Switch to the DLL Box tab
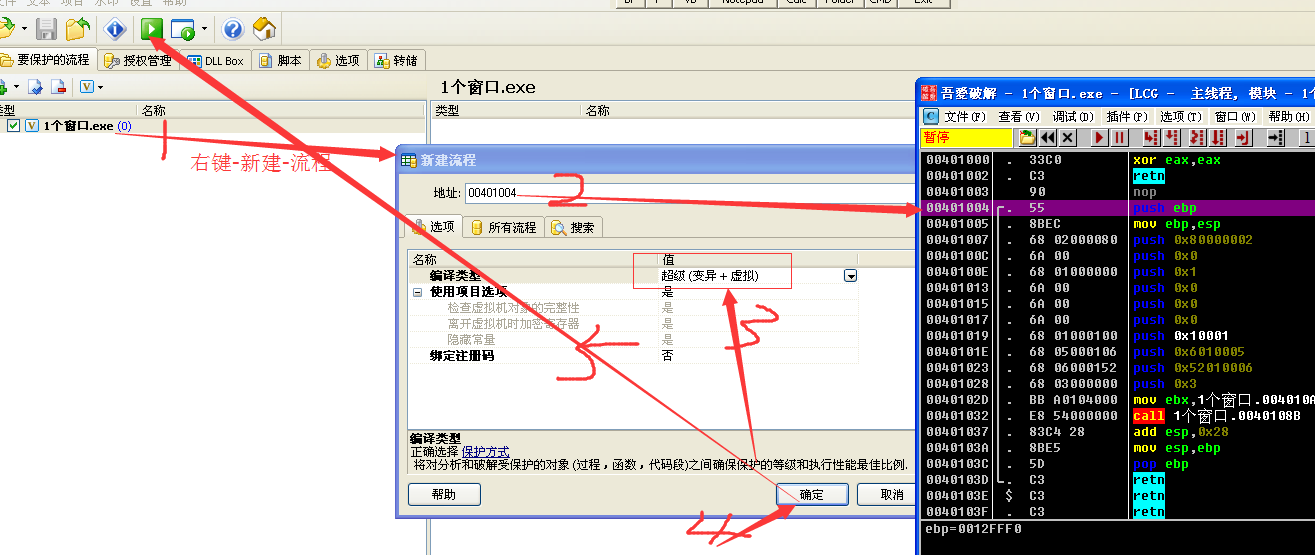Image resolution: width=1315 pixels, height=555 pixels. tap(216, 60)
